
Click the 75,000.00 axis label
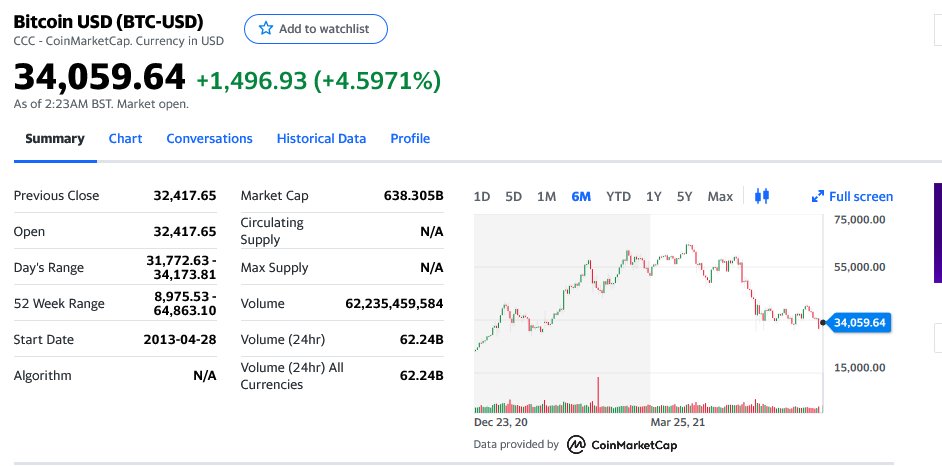point(859,219)
